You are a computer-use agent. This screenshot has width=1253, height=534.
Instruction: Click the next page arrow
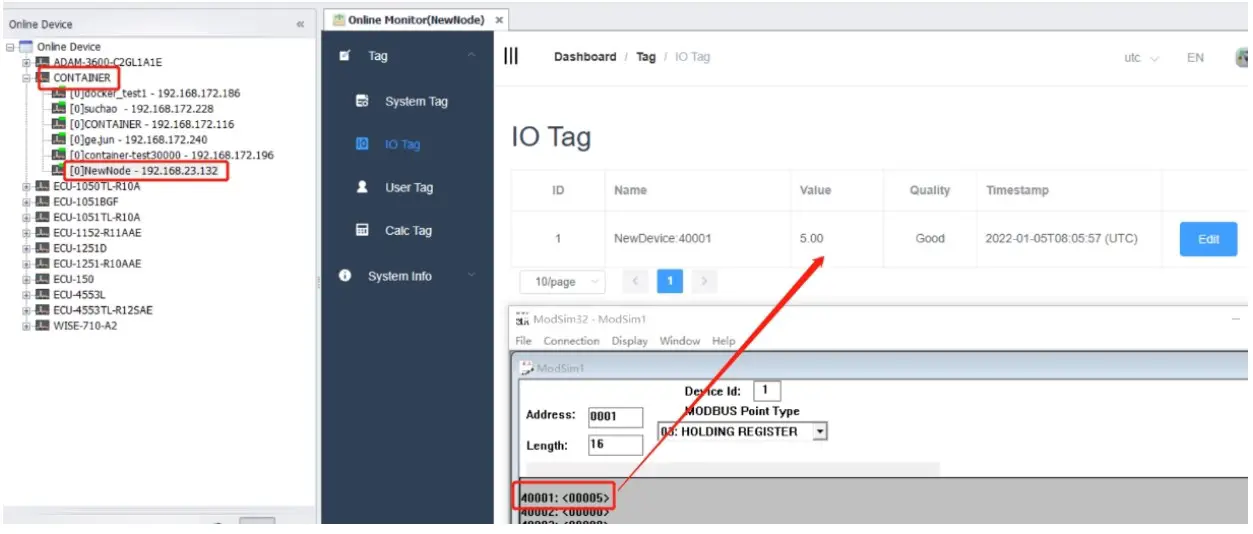pyautogui.click(x=704, y=282)
